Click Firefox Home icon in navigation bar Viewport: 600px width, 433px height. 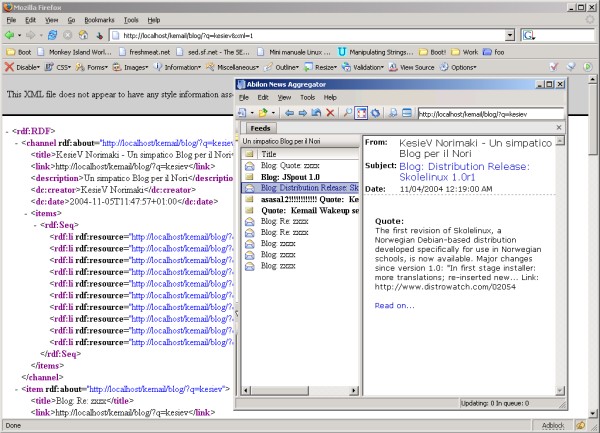(x=83, y=36)
